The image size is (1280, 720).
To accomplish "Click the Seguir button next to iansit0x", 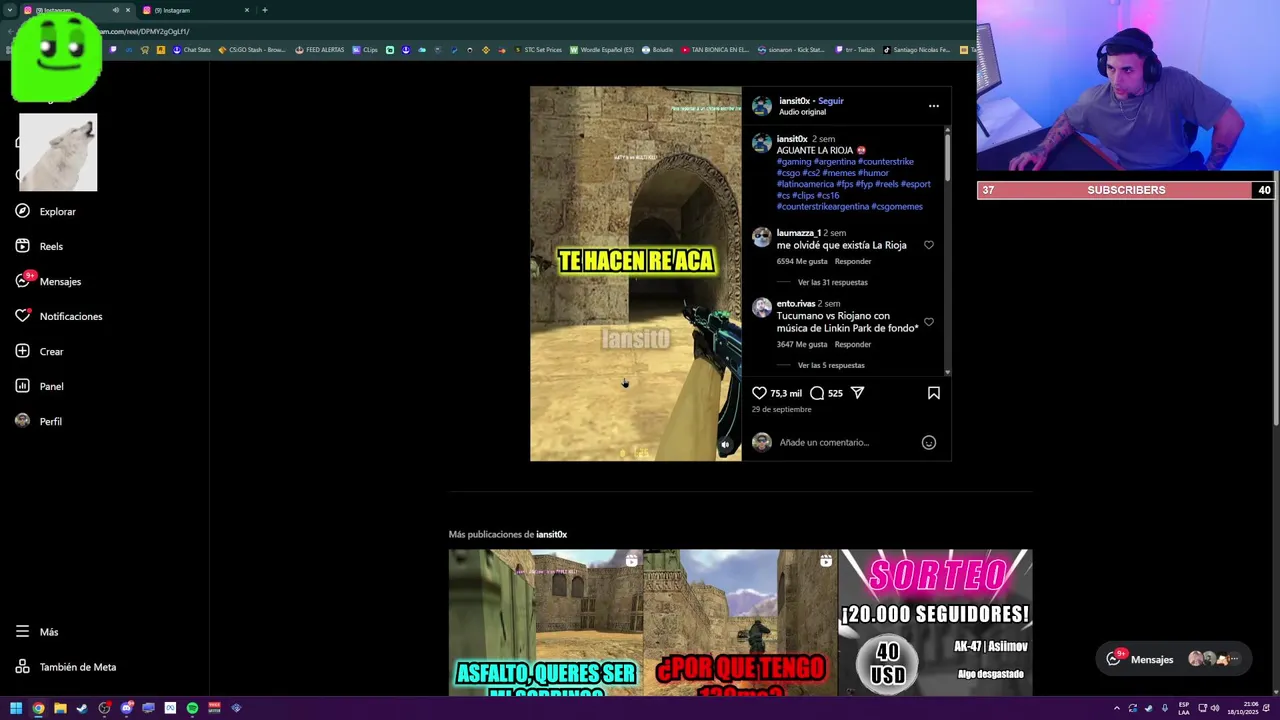I will [x=830, y=101].
